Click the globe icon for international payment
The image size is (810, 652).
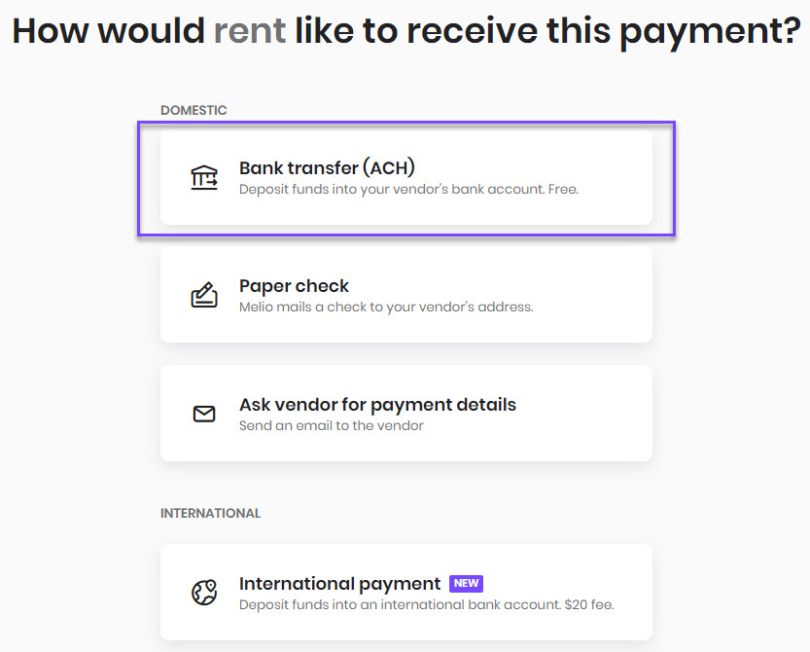coord(204,592)
